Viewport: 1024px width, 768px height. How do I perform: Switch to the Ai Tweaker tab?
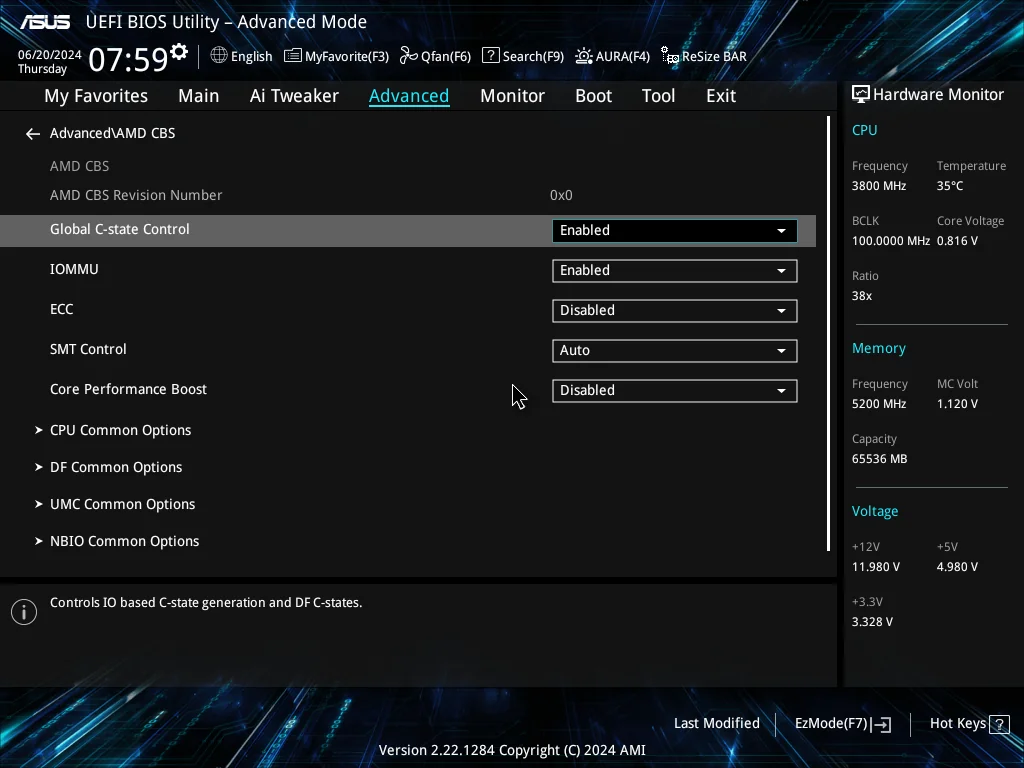[x=294, y=96]
